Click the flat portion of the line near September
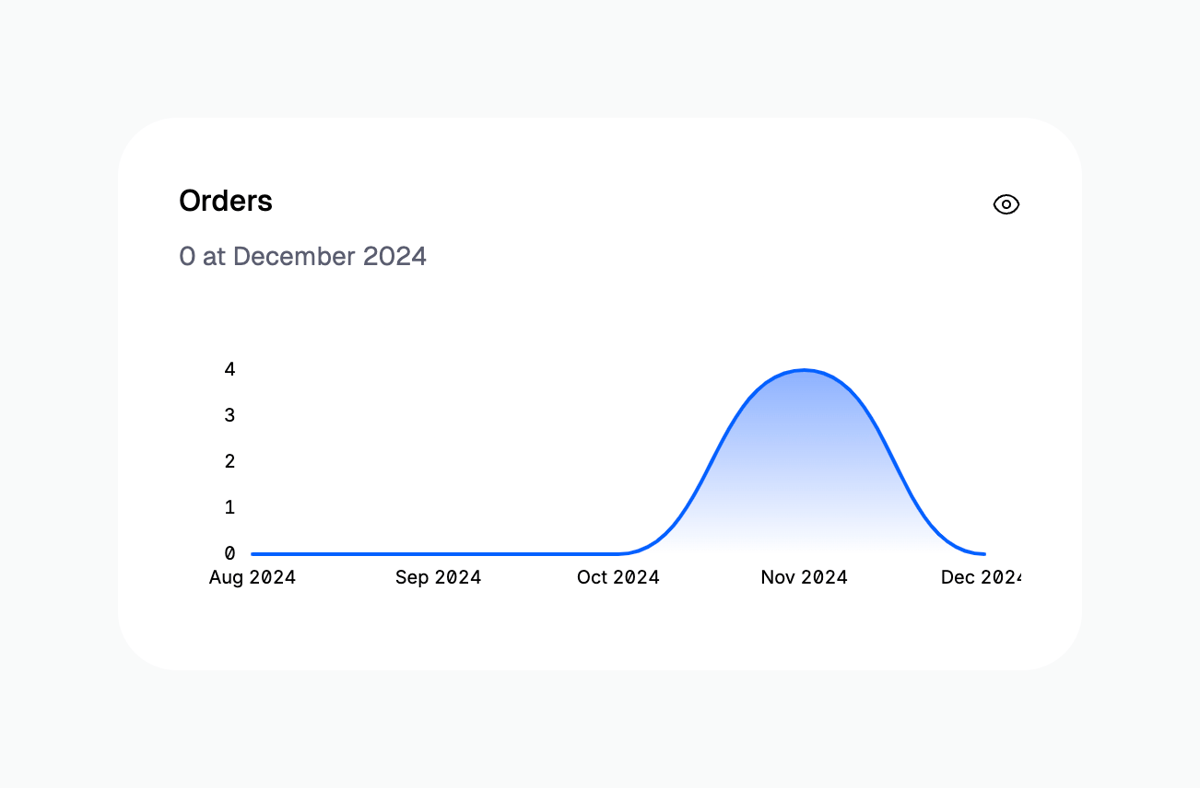1200x788 pixels. (x=438, y=553)
